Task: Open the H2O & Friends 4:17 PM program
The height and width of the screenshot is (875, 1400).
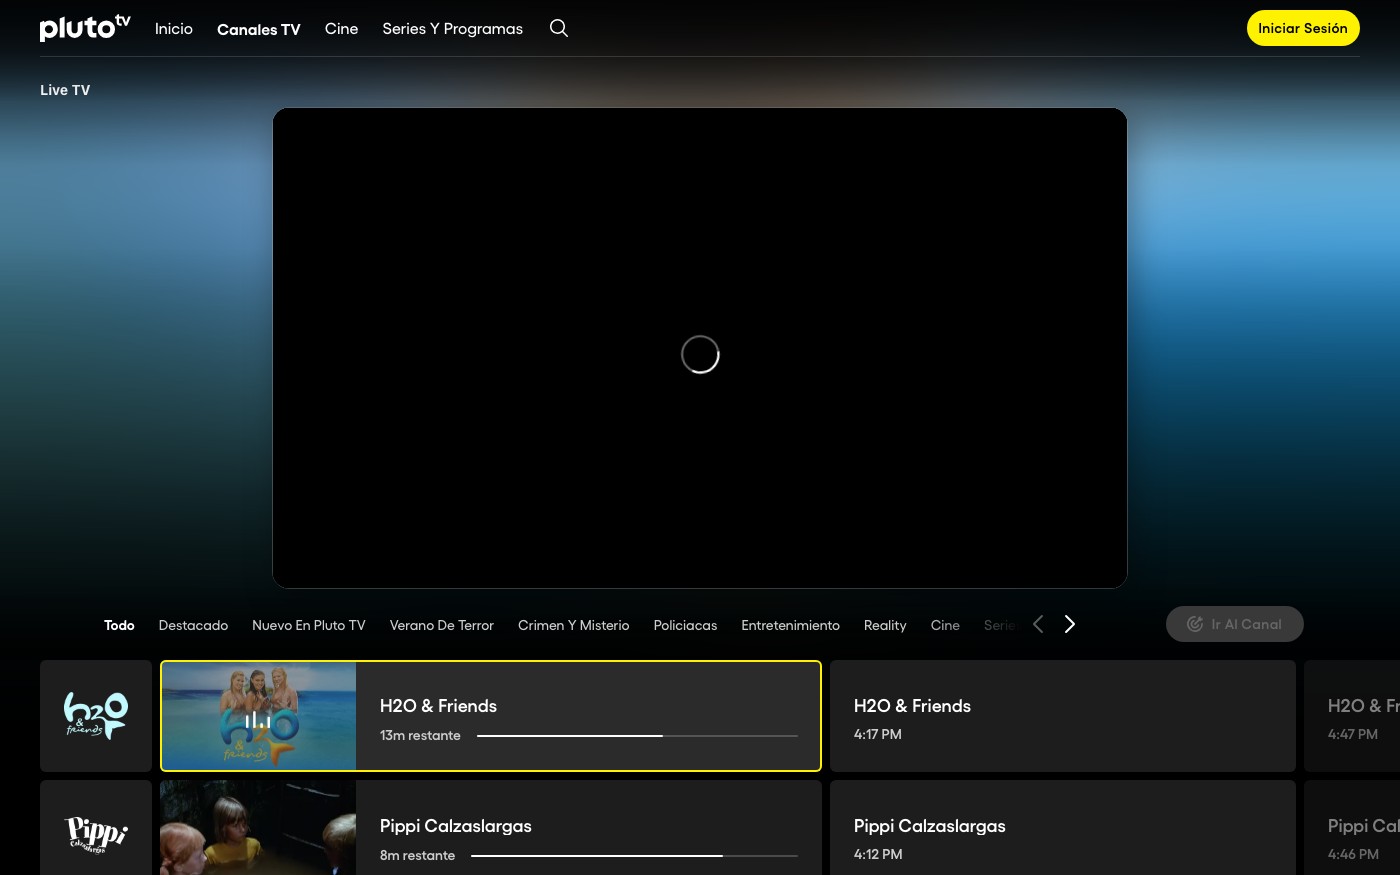Action: [x=1063, y=716]
